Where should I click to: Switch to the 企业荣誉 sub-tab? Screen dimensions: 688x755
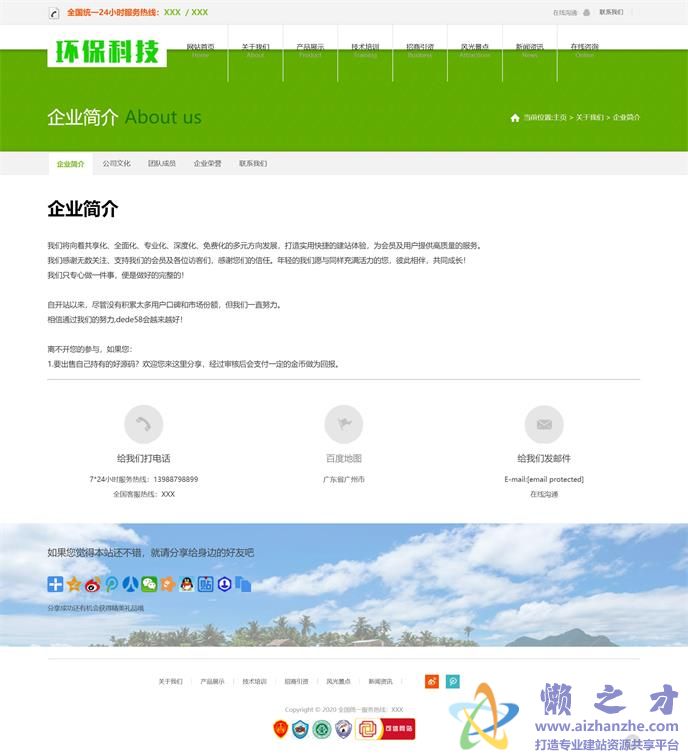(x=208, y=164)
